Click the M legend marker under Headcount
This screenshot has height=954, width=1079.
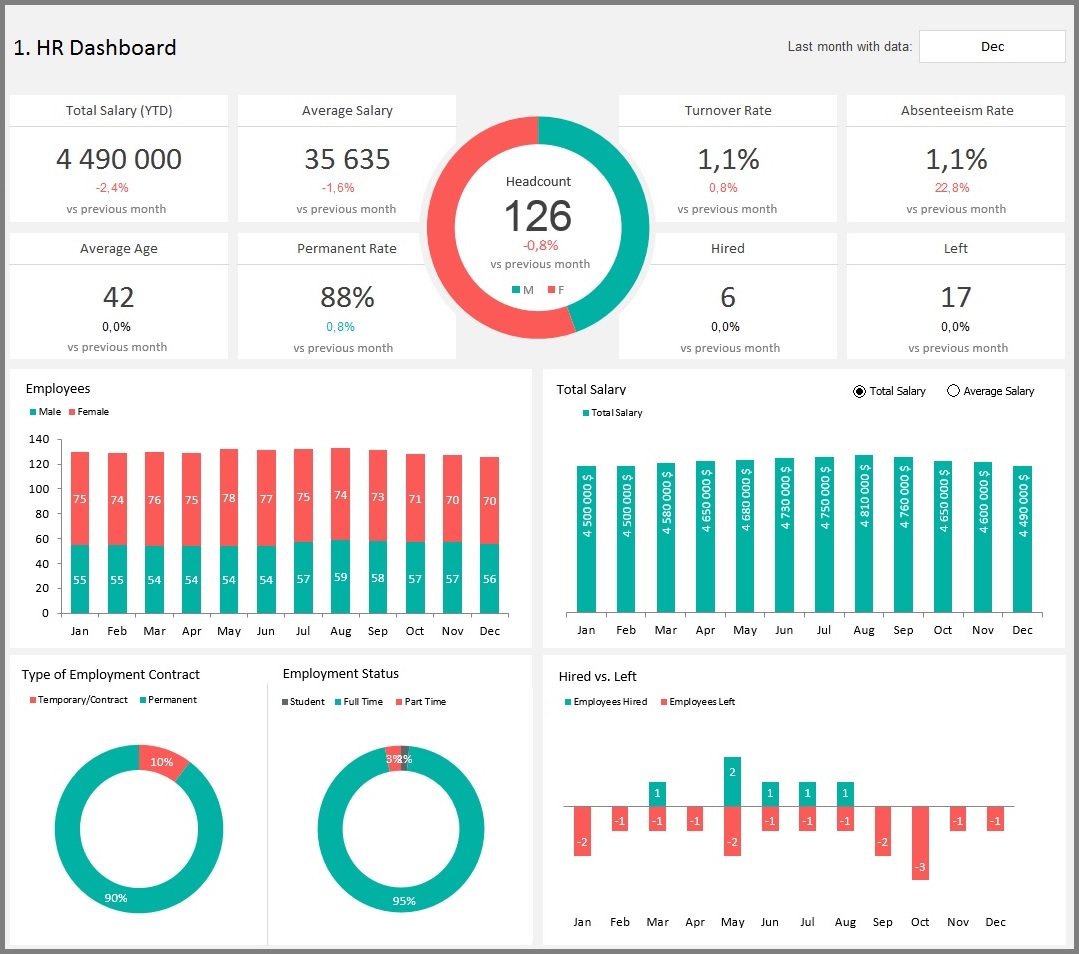coord(516,290)
